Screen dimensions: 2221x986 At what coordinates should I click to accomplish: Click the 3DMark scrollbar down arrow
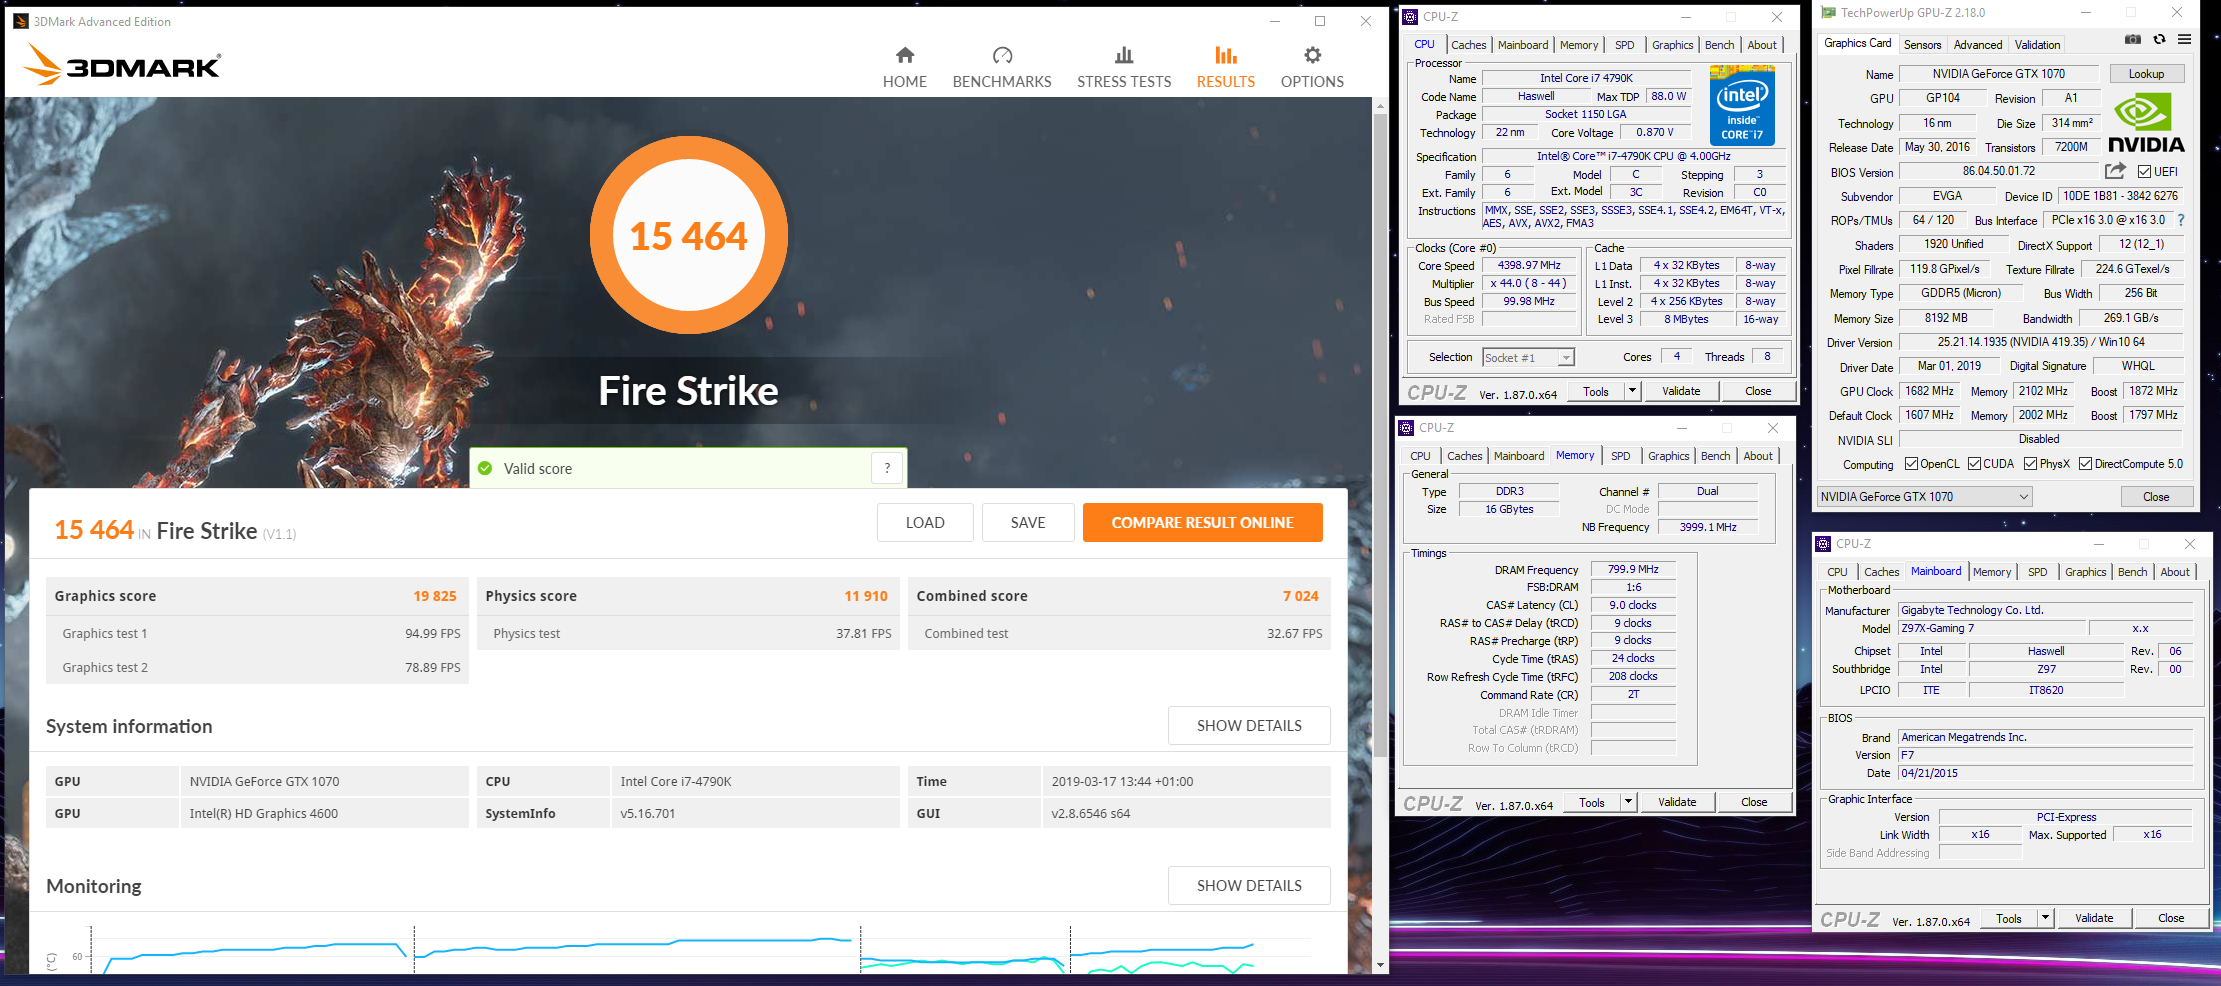click(x=1380, y=965)
